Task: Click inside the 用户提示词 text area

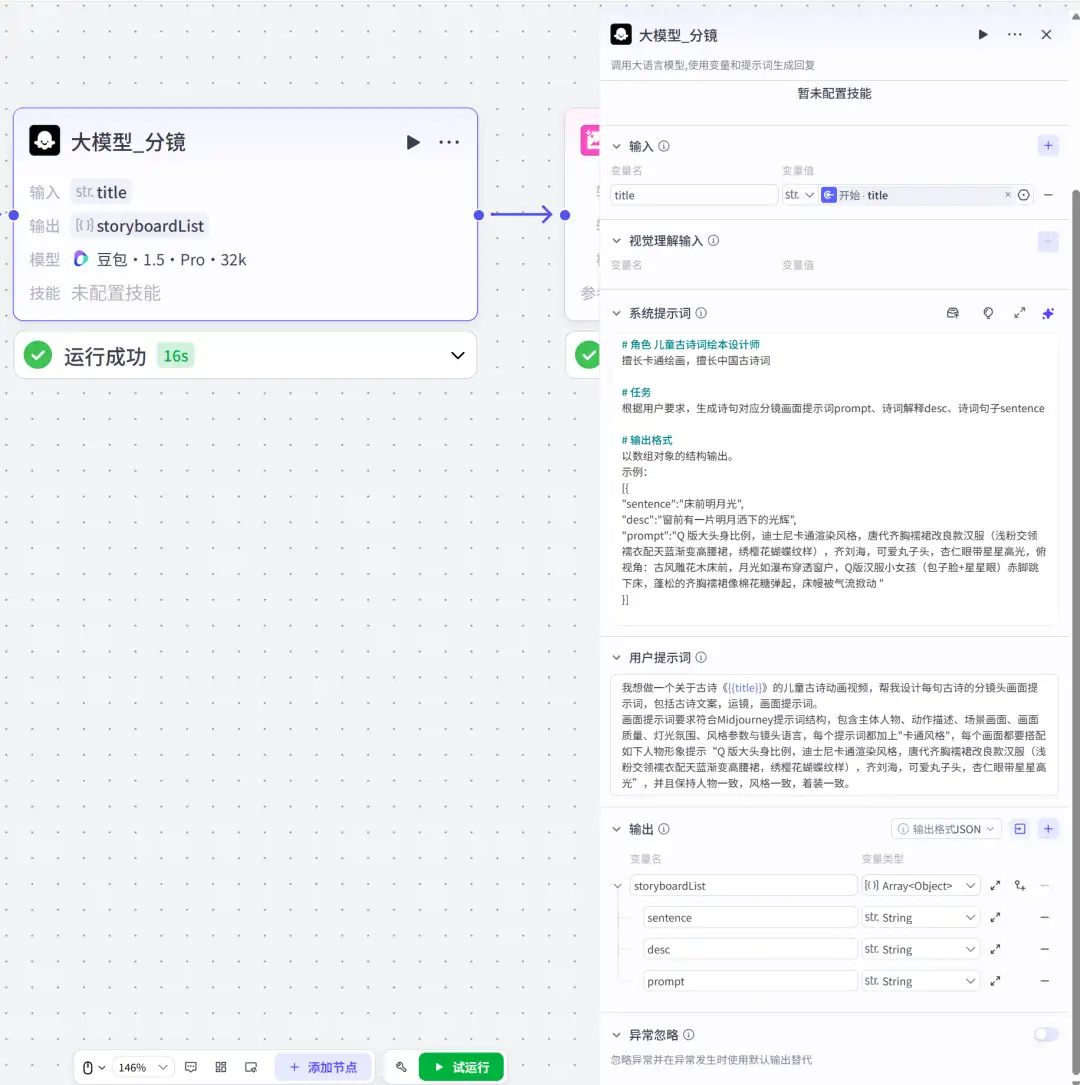Action: [834, 735]
